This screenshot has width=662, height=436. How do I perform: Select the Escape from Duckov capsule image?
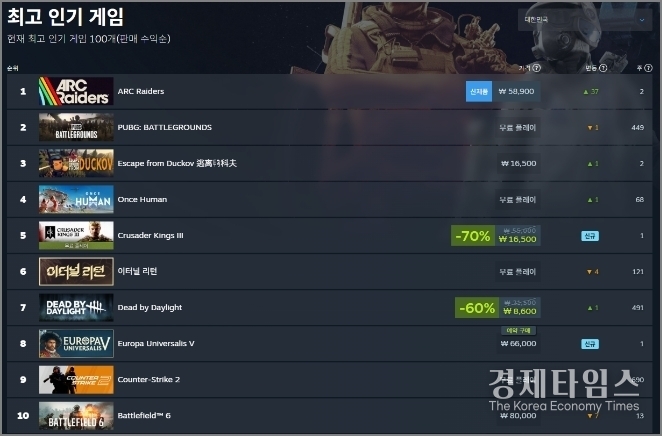76,163
